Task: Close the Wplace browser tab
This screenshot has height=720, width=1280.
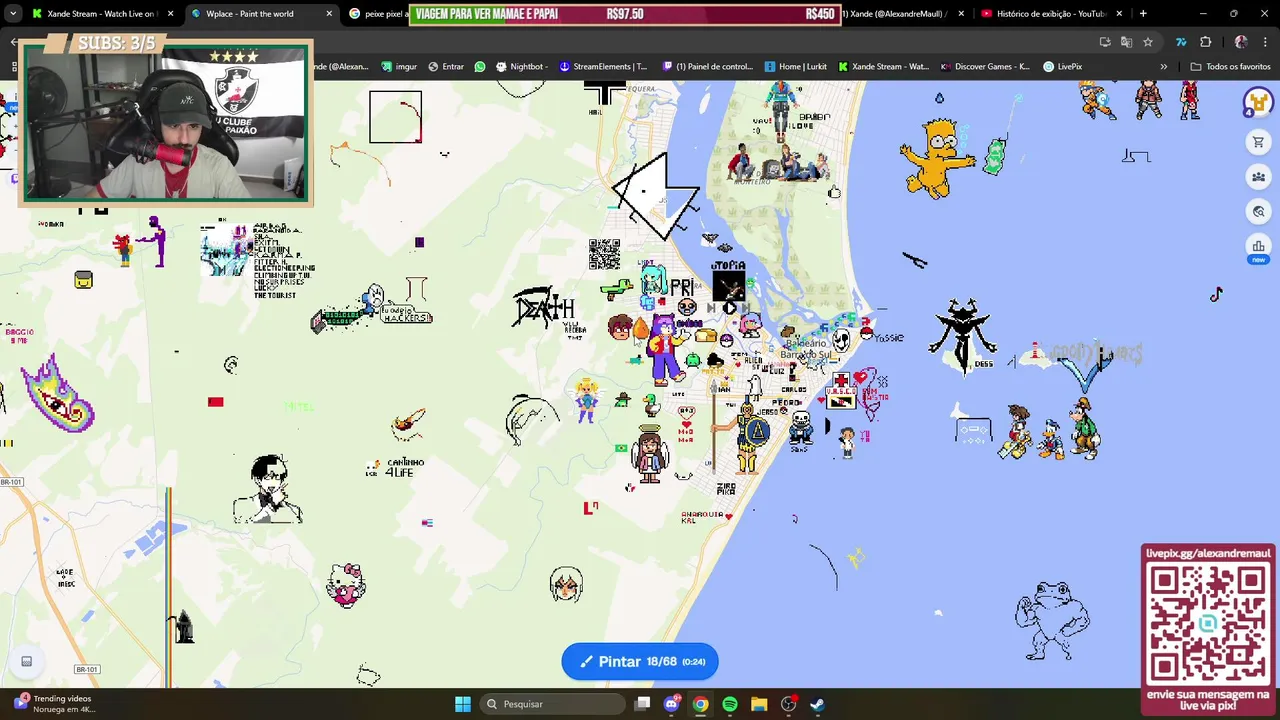Action: pyautogui.click(x=329, y=14)
